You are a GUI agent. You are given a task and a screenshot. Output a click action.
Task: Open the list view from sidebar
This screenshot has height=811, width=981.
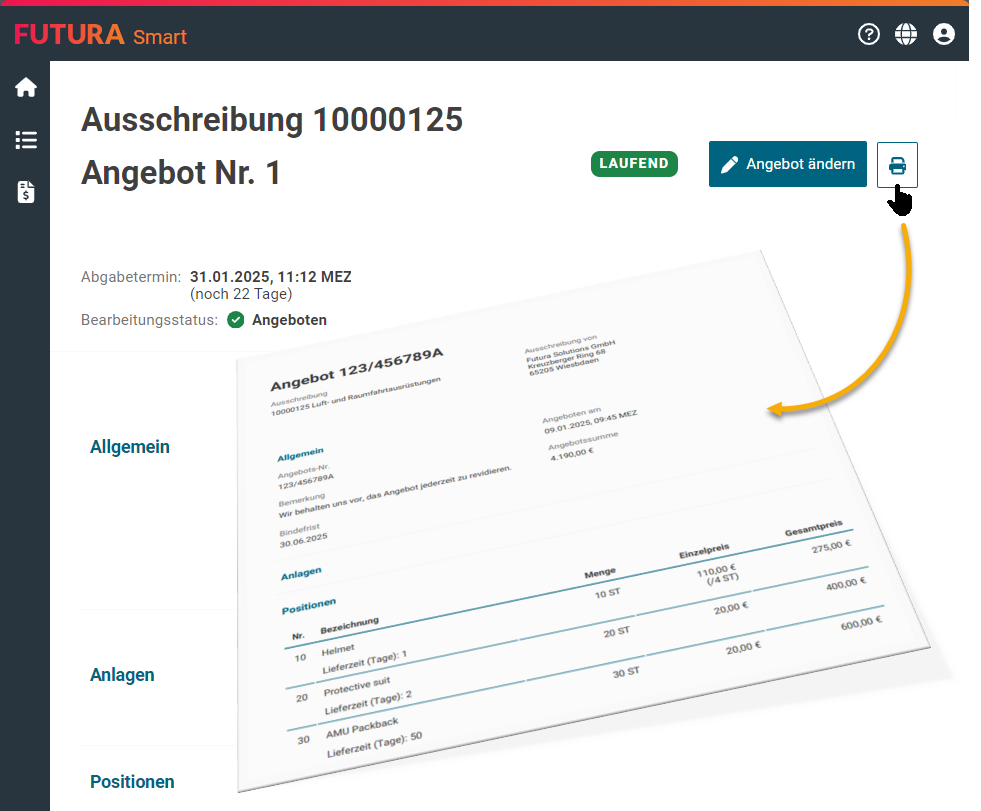coord(26,140)
